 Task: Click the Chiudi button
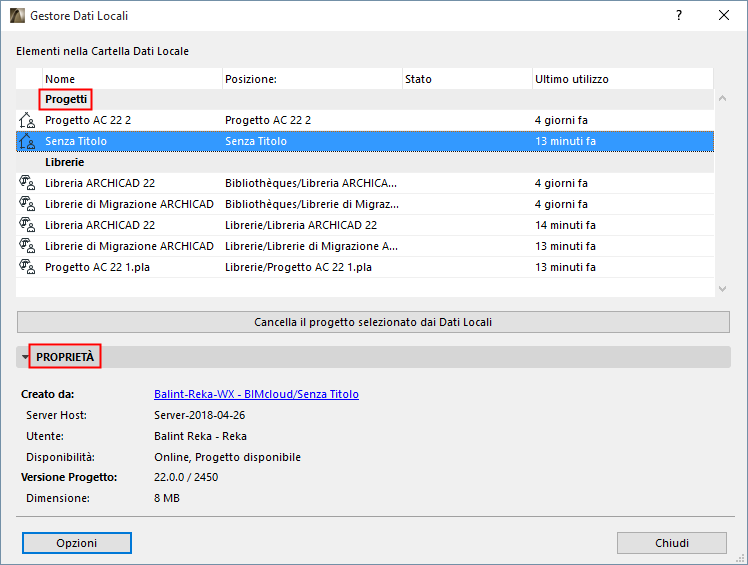(x=672, y=543)
